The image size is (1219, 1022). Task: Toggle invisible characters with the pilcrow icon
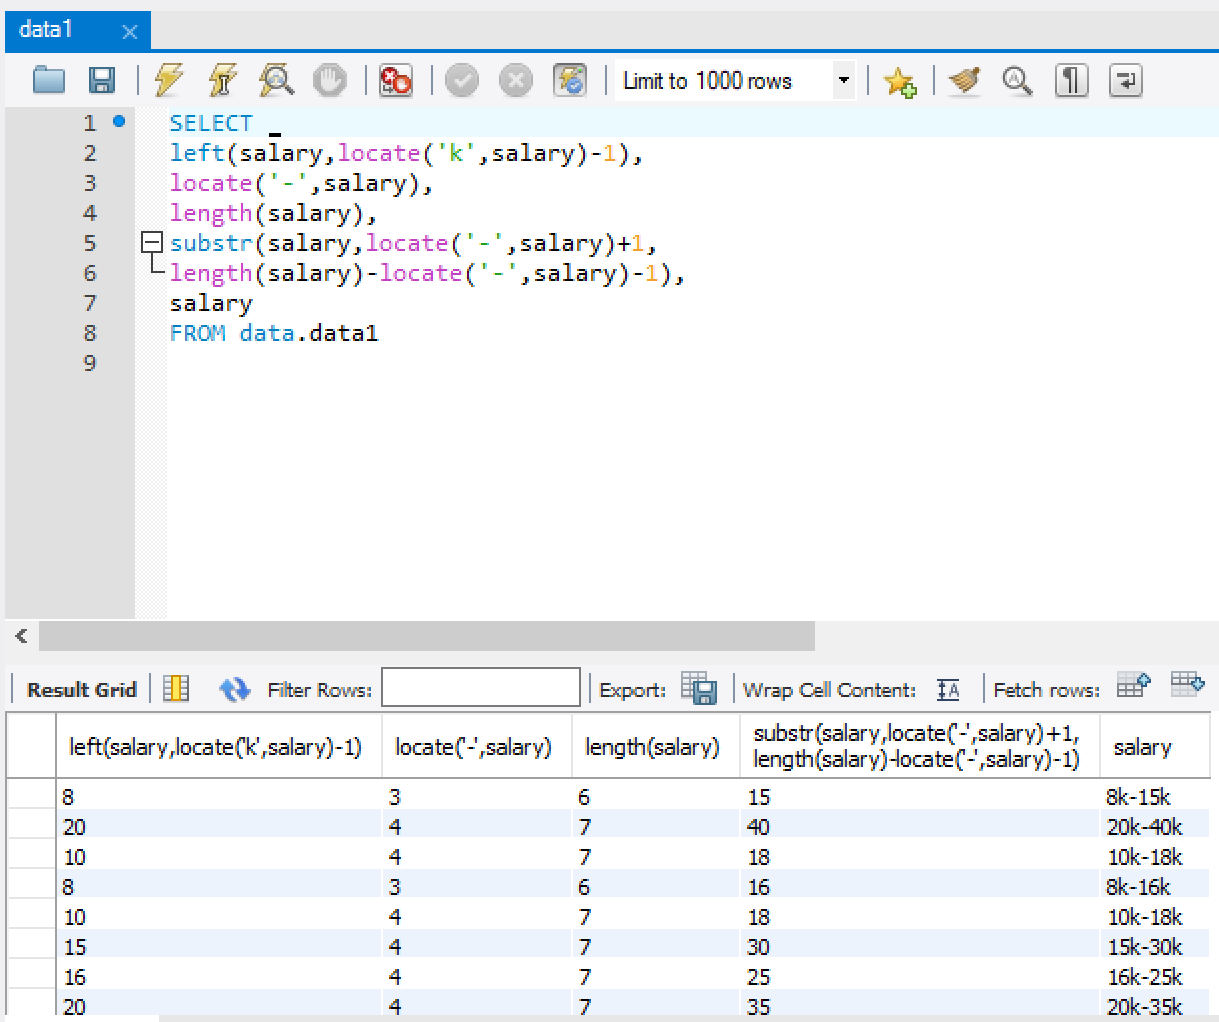(1071, 80)
